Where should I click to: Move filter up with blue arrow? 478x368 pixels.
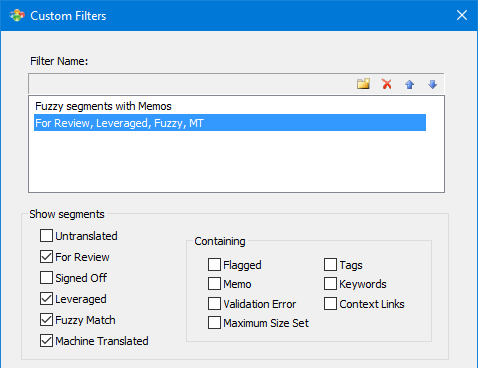tap(410, 84)
